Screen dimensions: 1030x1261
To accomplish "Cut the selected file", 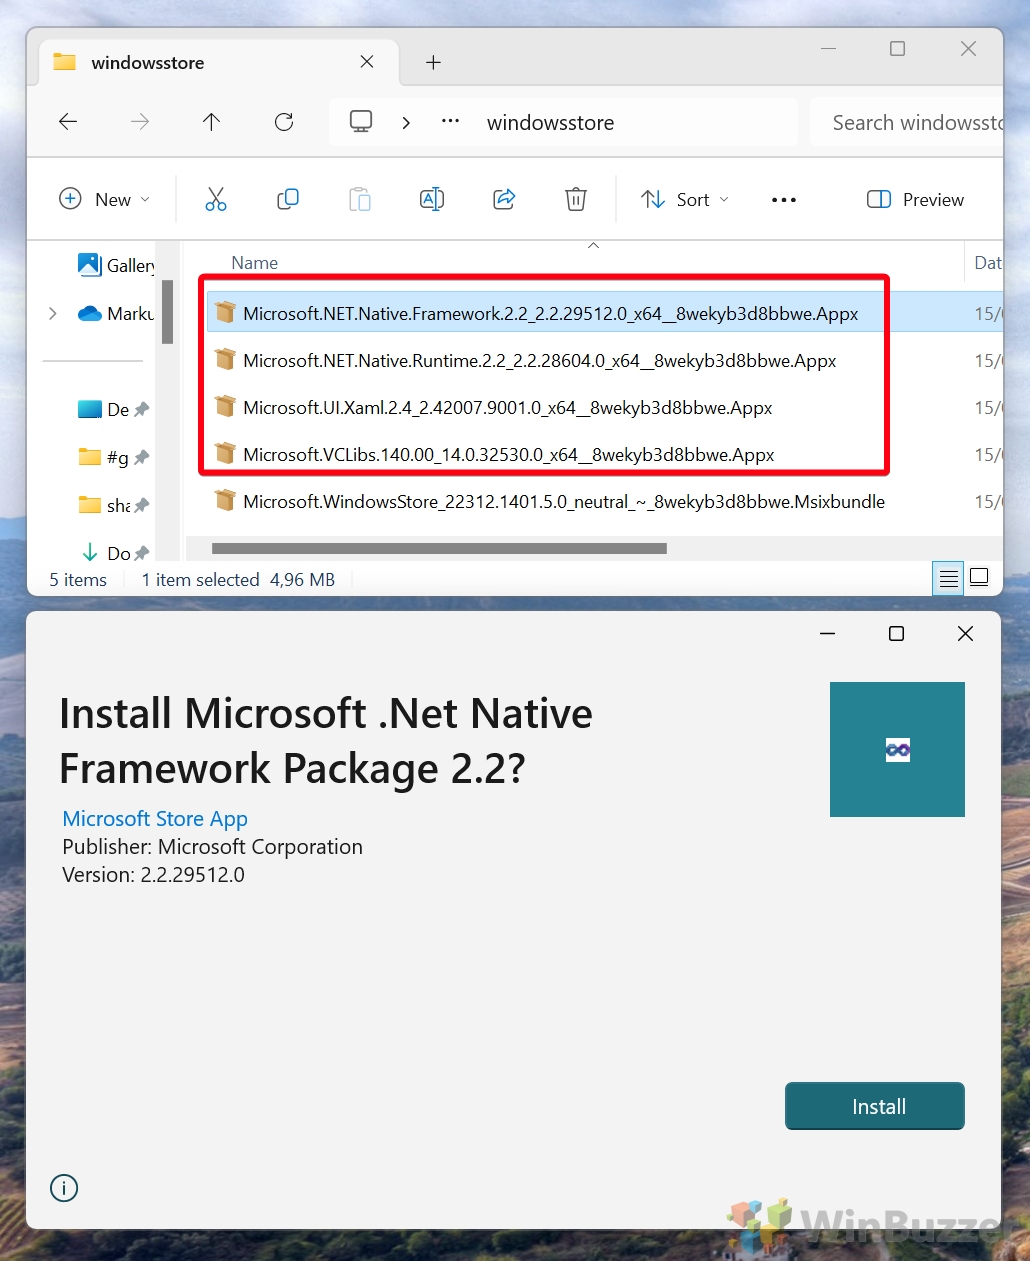I will 216,199.
